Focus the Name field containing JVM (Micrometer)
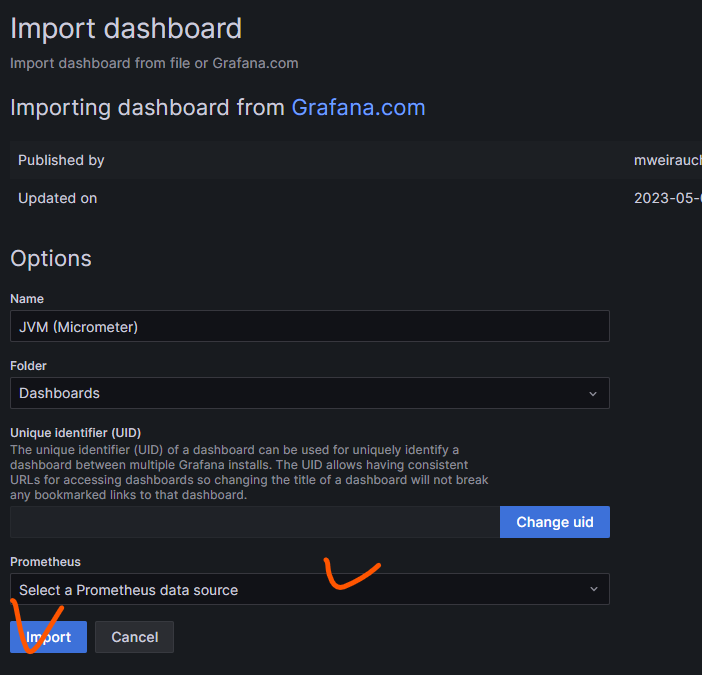Viewport: 702px width, 675px height. [x=310, y=326]
